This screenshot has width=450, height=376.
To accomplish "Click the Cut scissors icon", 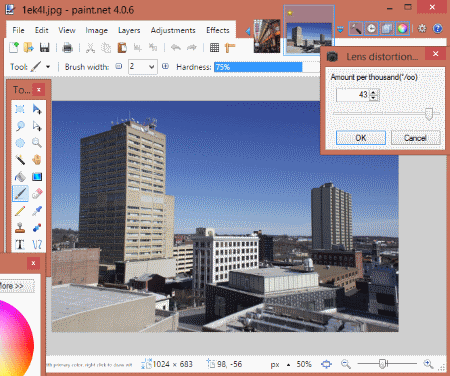I will 90,47.
